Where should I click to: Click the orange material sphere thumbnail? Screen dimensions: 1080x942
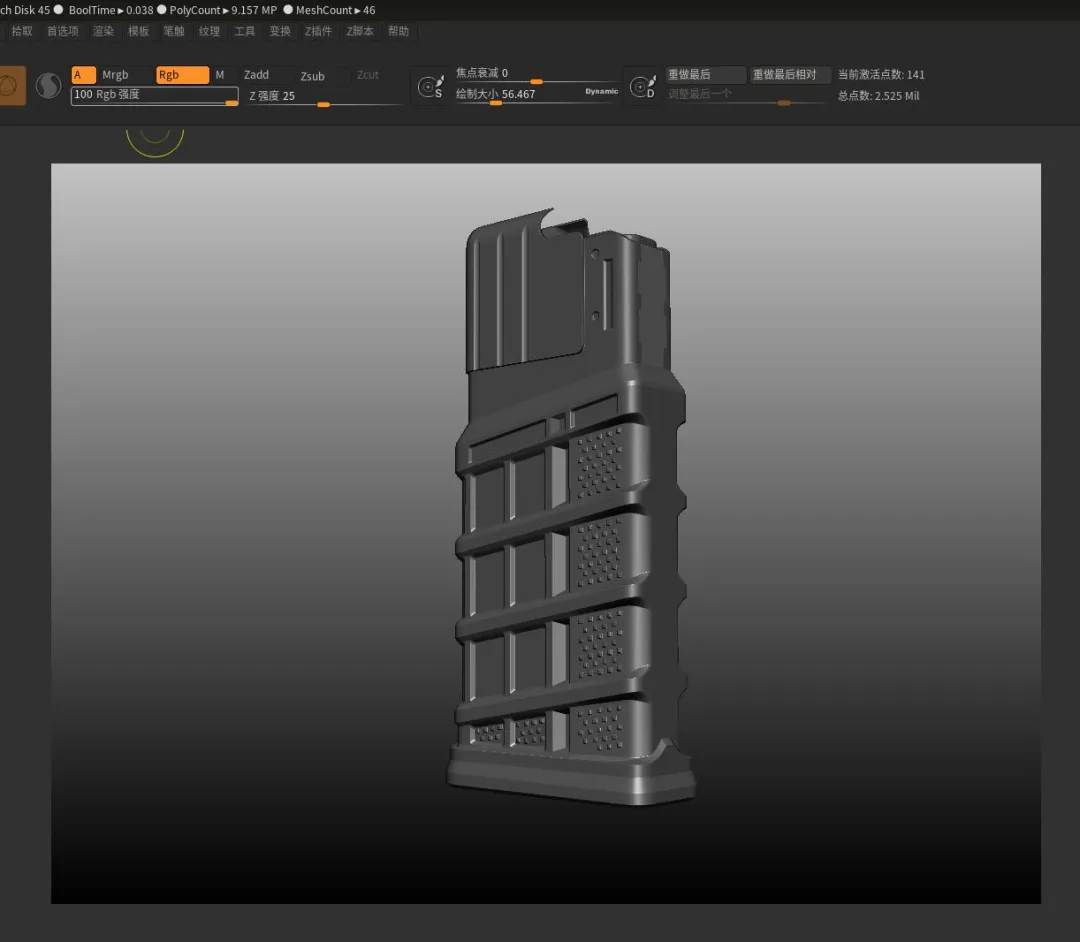pos(11,86)
